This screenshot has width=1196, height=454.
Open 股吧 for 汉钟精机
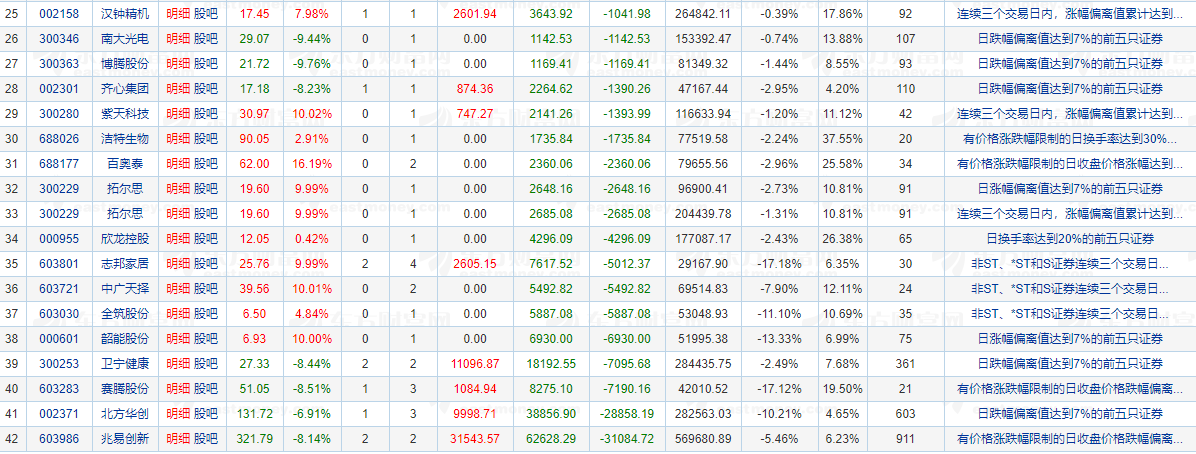tap(206, 14)
